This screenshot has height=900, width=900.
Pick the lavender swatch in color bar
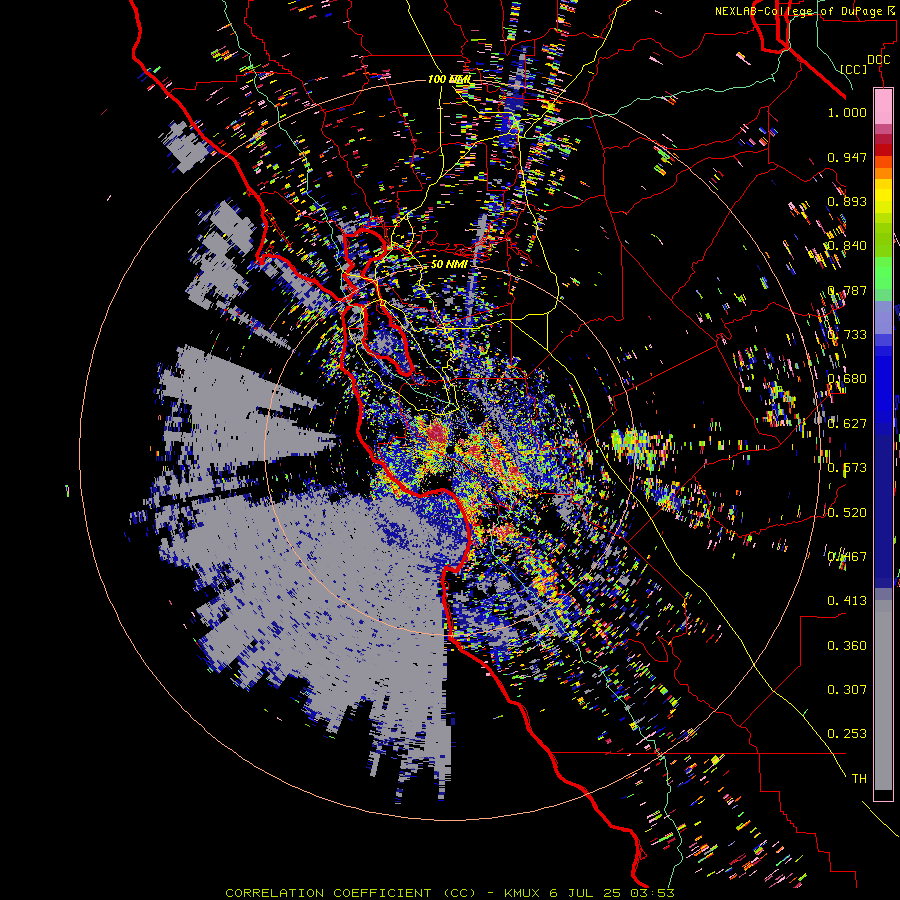[883, 317]
